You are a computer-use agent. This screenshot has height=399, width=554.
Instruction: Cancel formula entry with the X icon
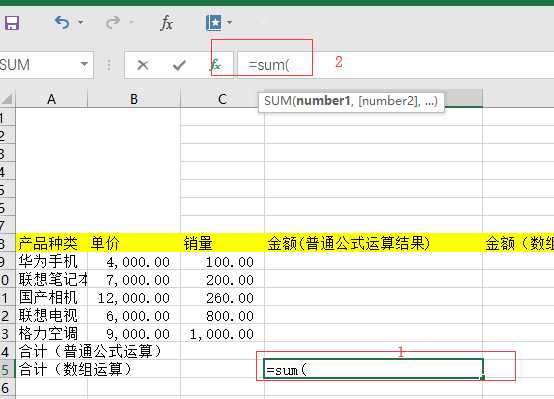143,65
